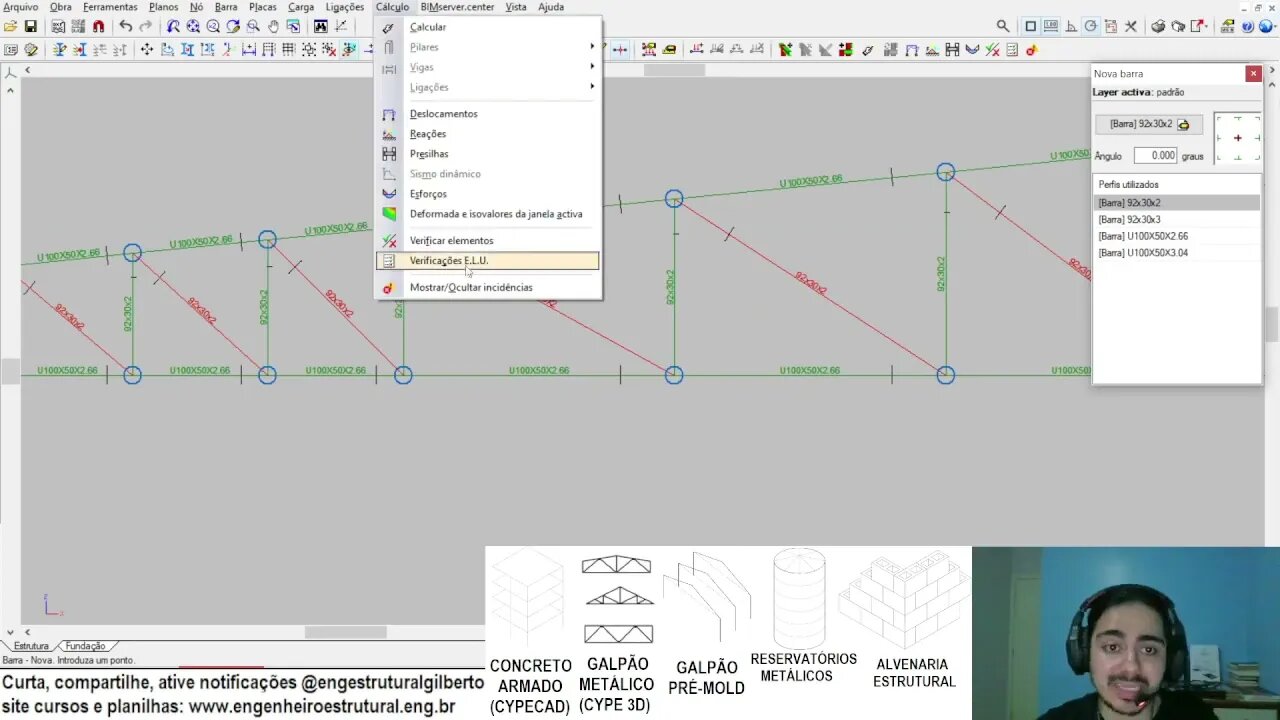
Task: Expand the Vigas submenu
Action: click(489, 67)
